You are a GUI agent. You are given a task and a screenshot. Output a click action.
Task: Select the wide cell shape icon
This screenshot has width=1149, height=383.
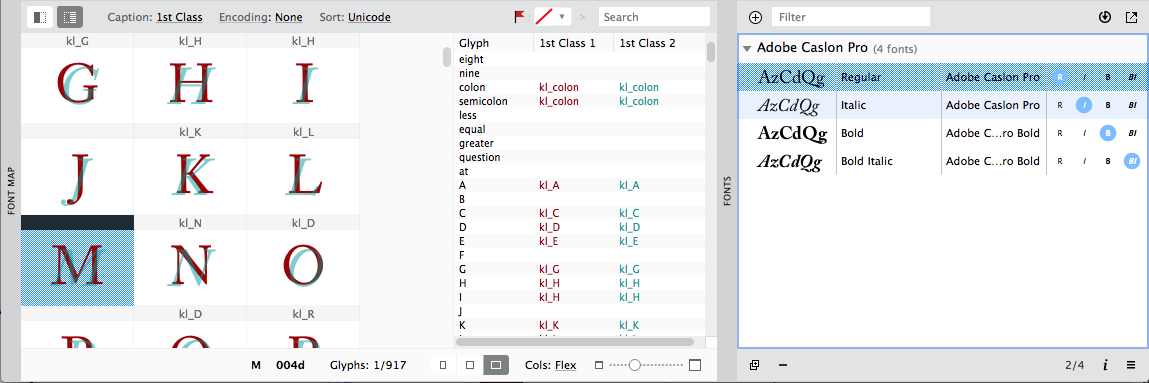[x=496, y=365]
